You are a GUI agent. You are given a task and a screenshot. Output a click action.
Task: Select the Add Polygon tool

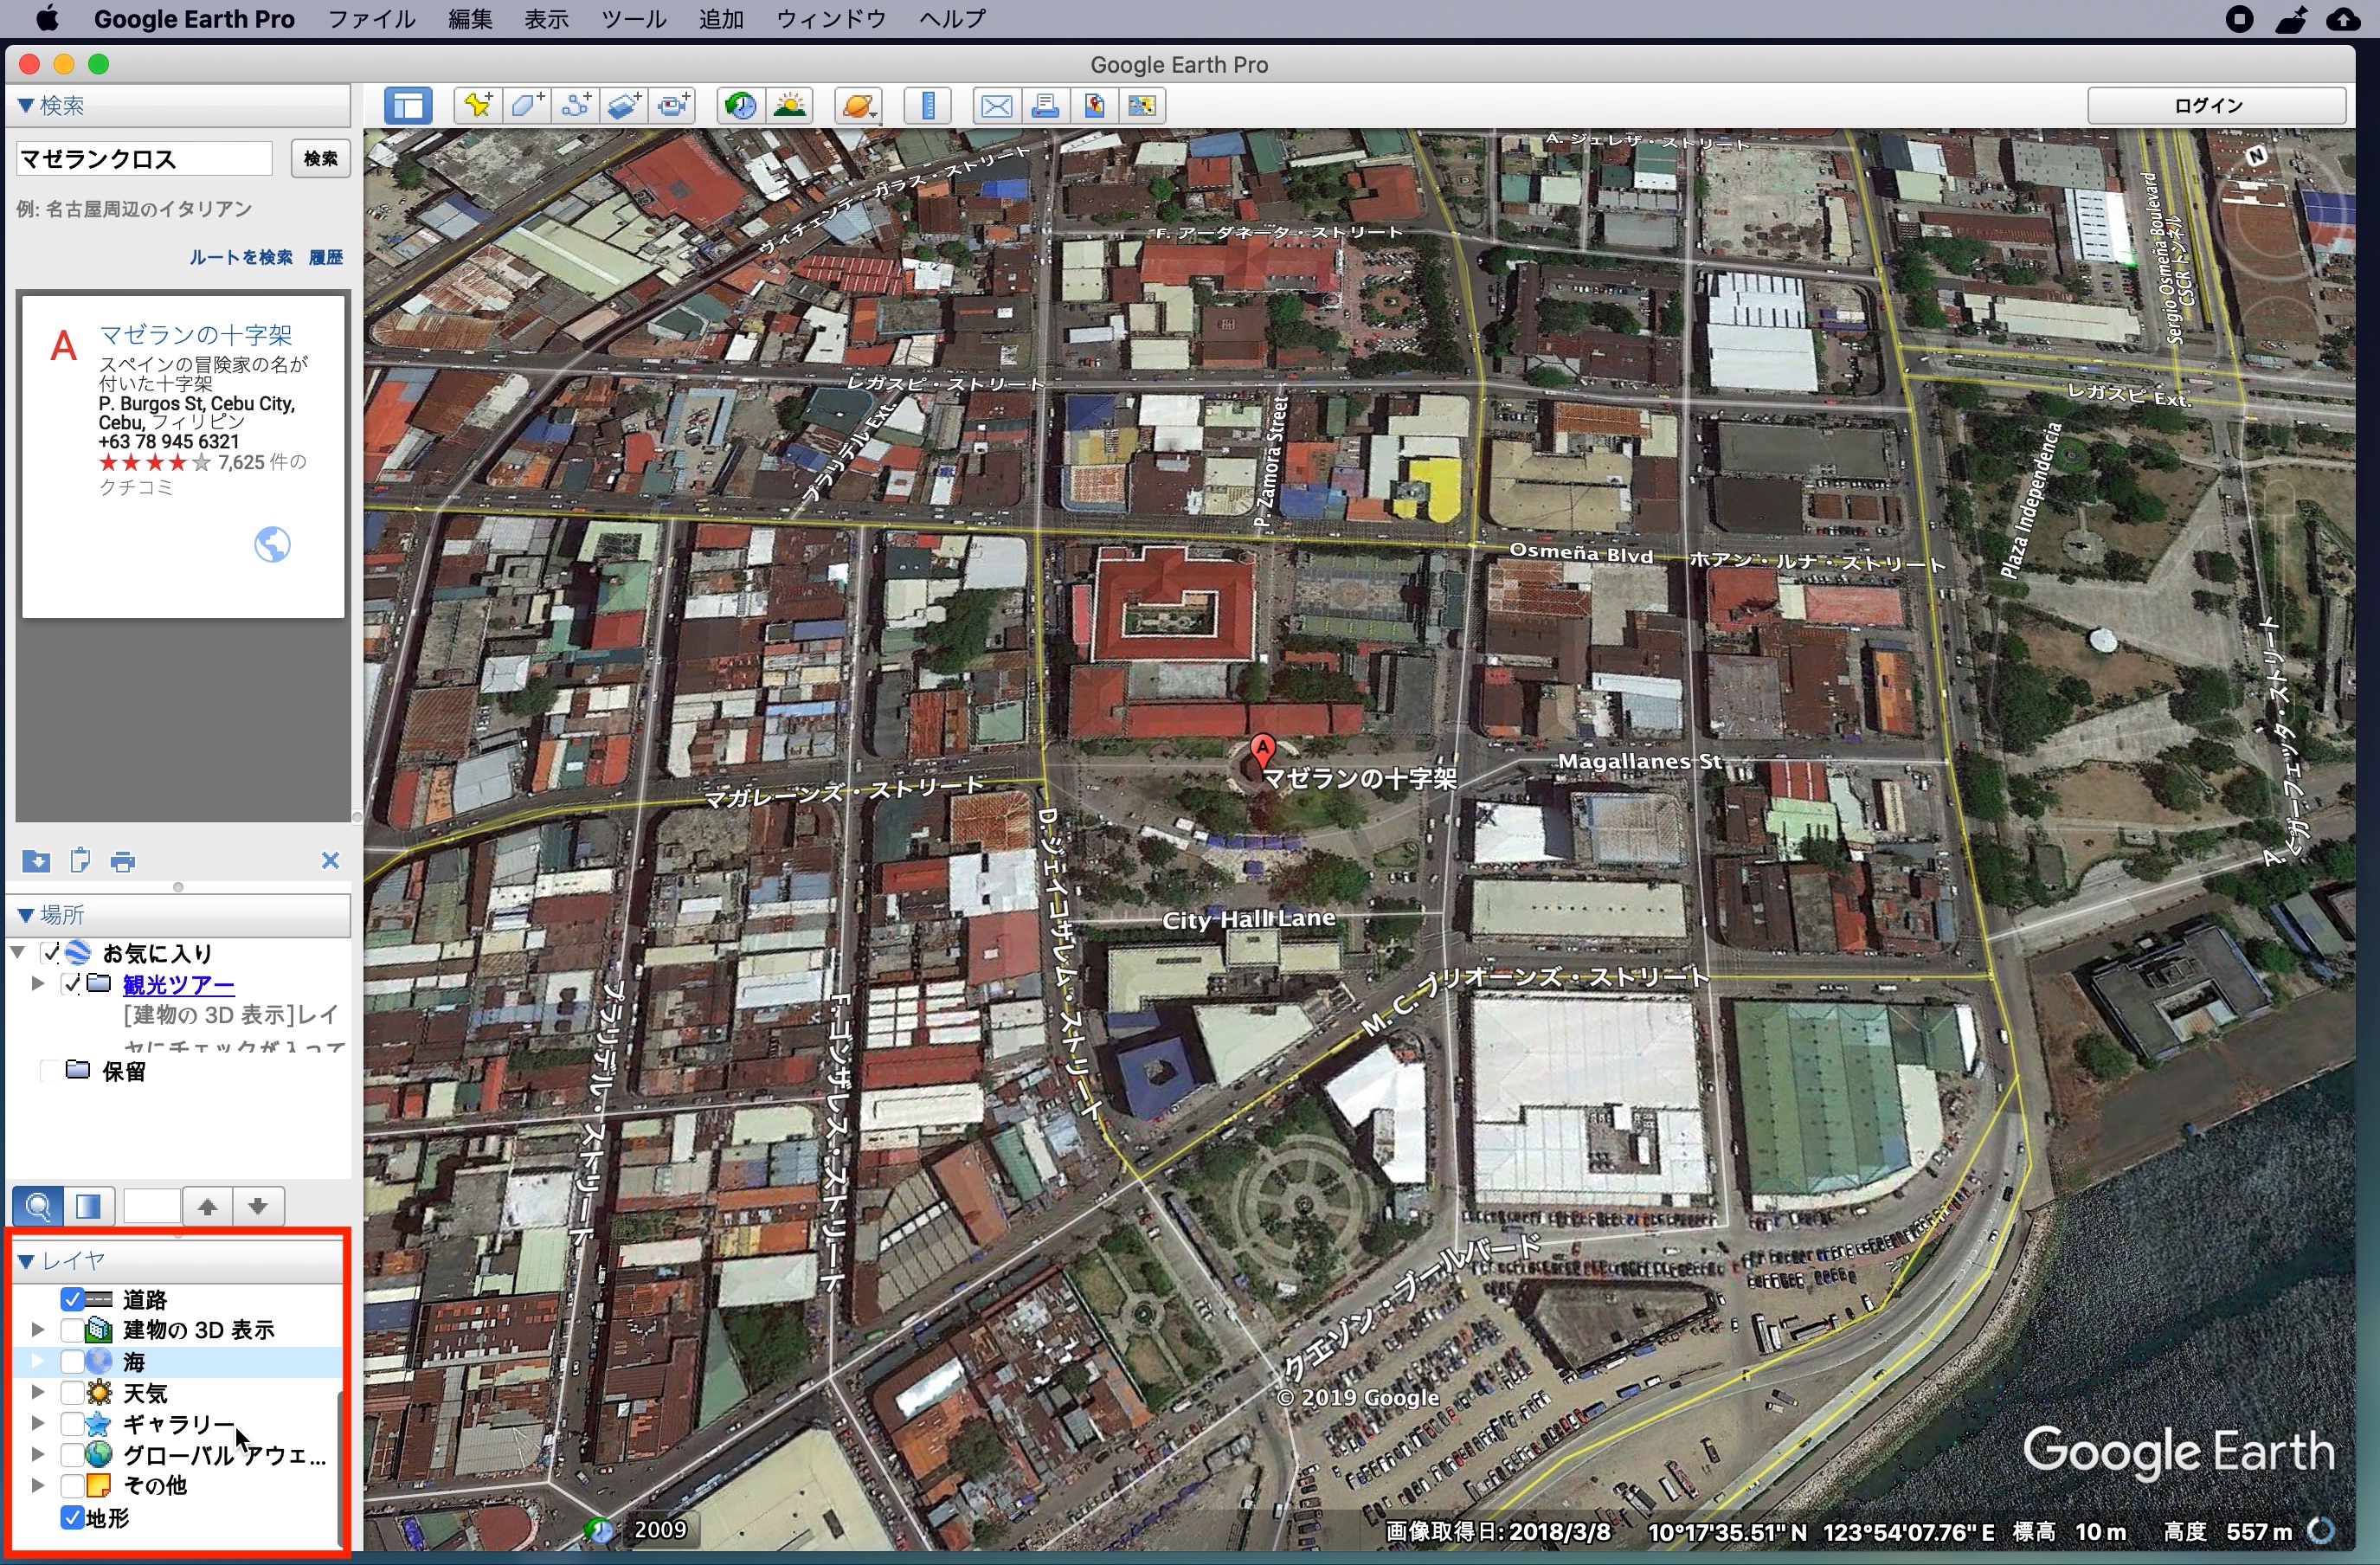pos(527,105)
